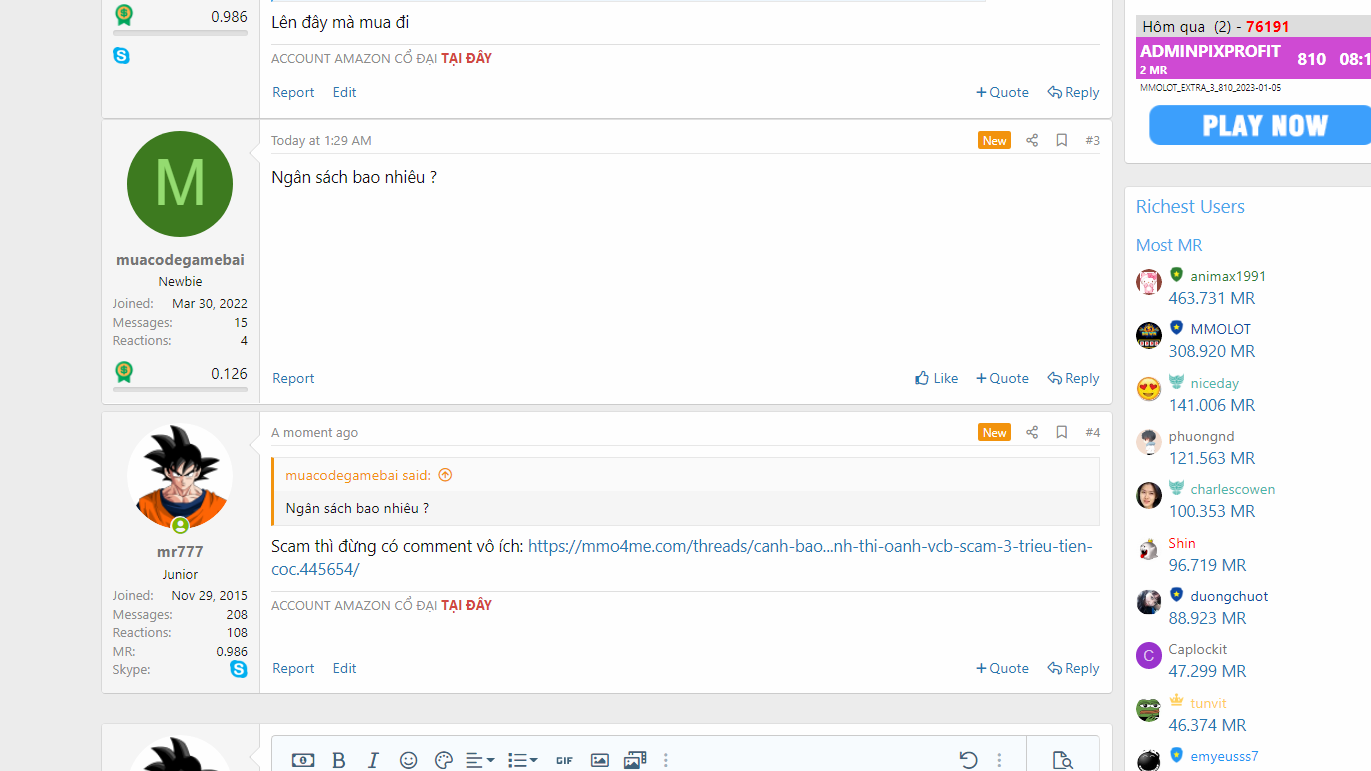Bookmark post #4

(1062, 433)
